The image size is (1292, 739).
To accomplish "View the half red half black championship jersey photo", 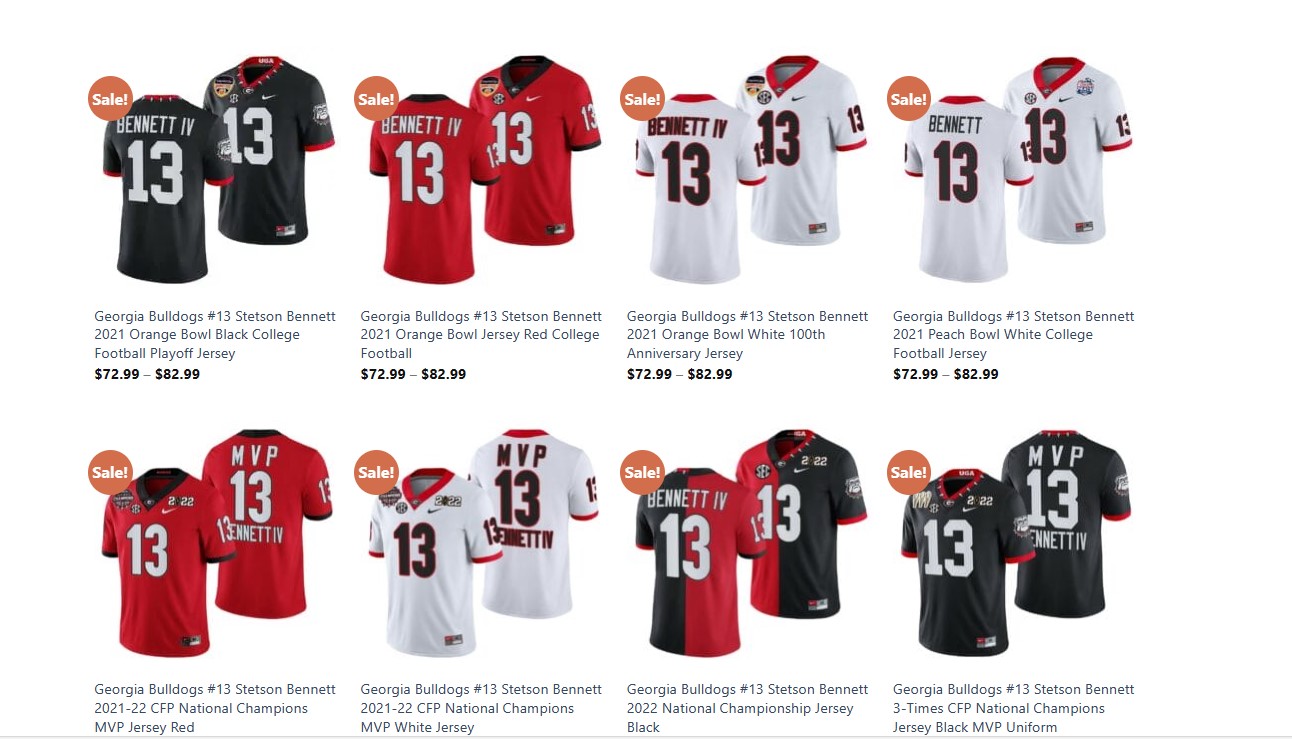I will point(750,543).
